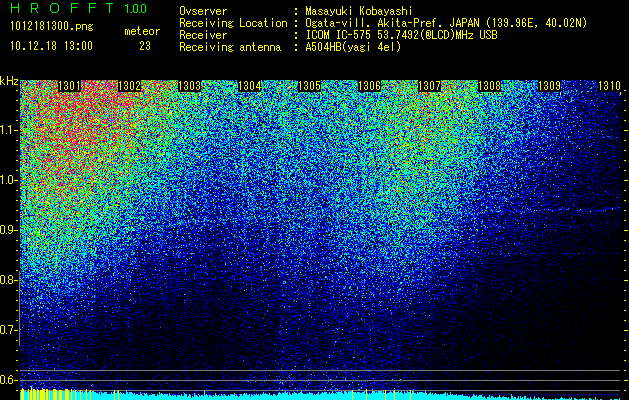
Task: Click the 1.1 frequency axis label
Action: [x=8, y=130]
